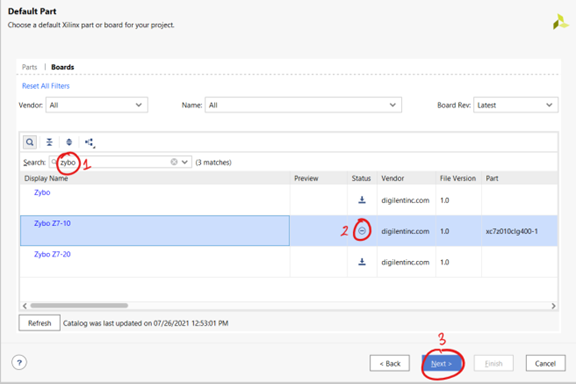The height and width of the screenshot is (384, 576).
Task: Click the horizontal scrollbar thumb
Action: [79, 305]
